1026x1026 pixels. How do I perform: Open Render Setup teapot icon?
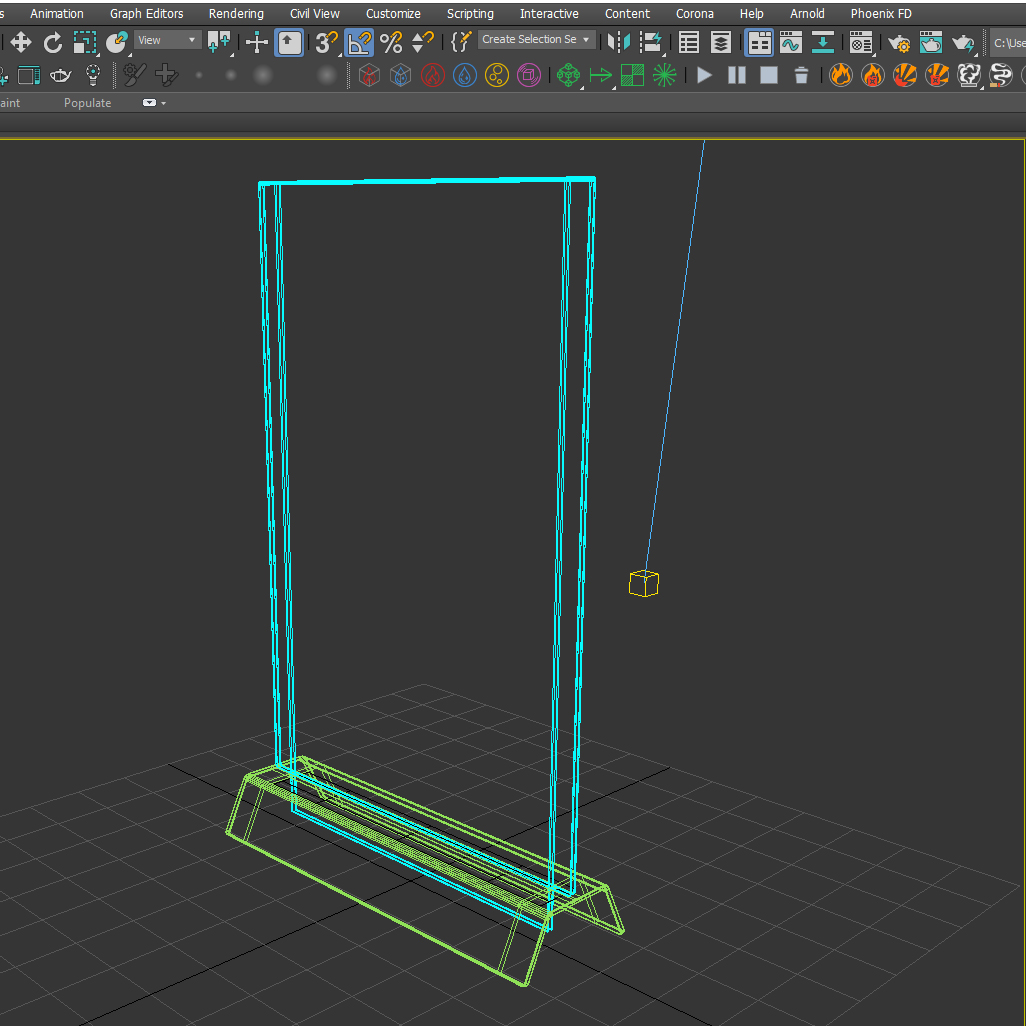(x=899, y=42)
